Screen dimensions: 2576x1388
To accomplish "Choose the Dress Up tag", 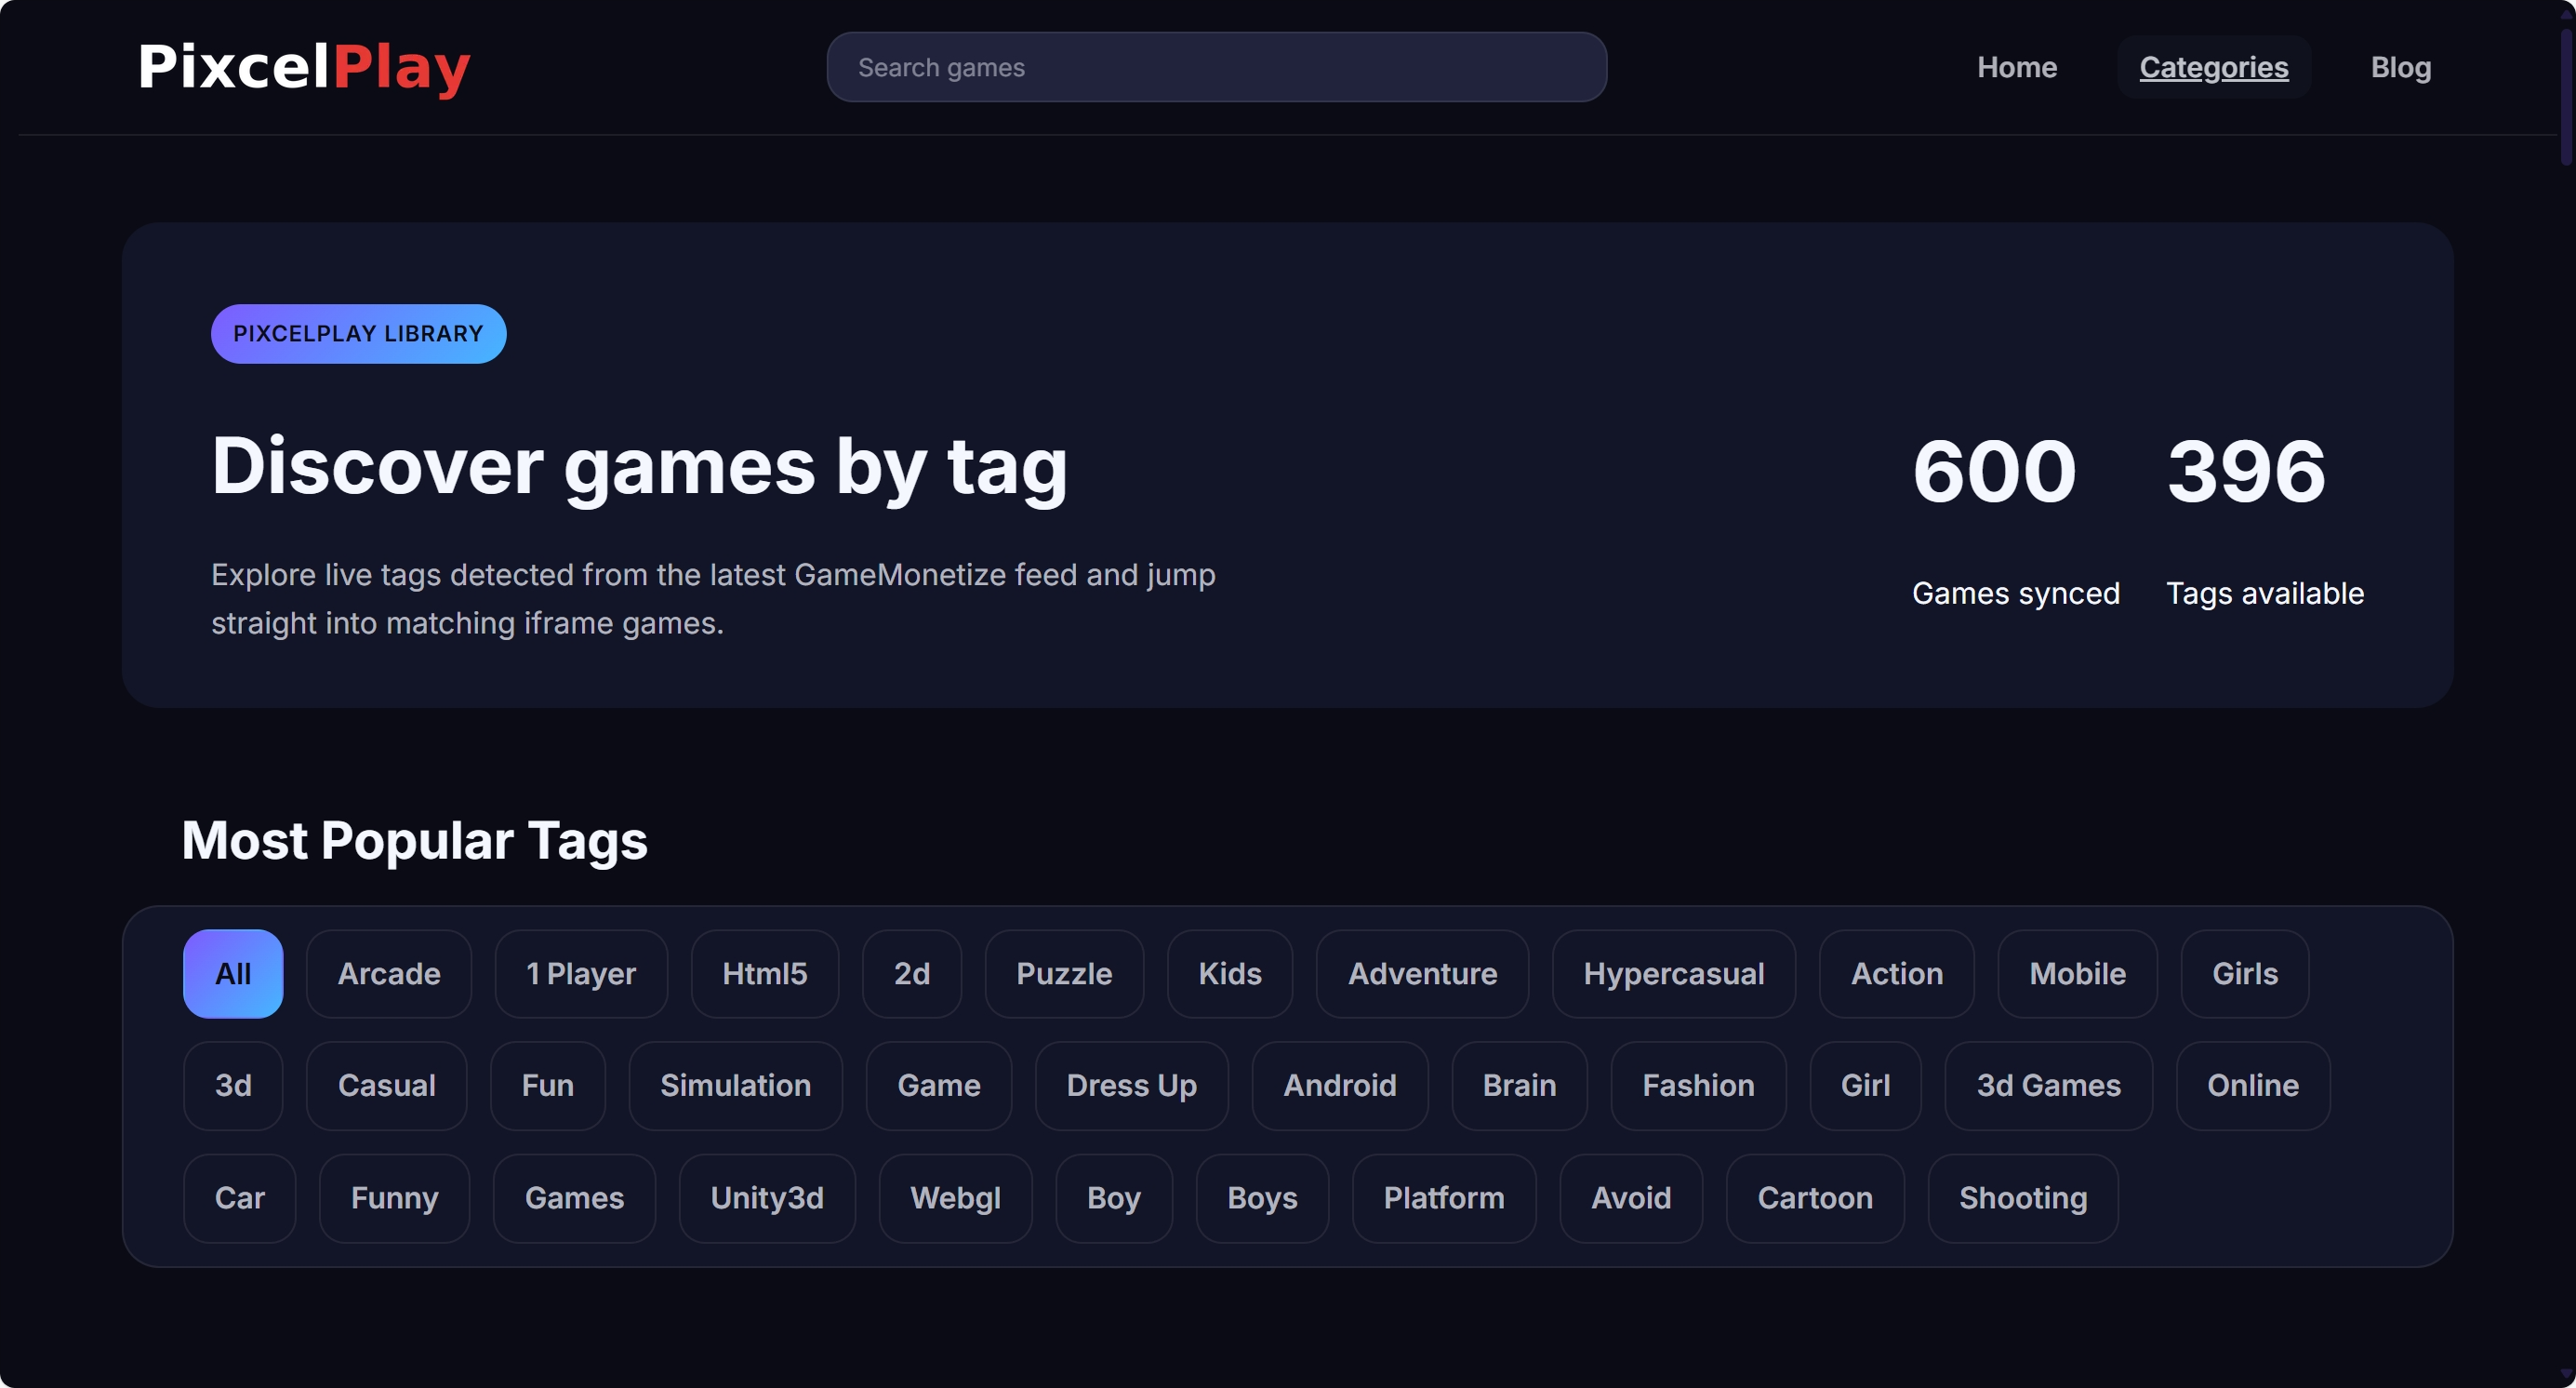I will pos(1131,1085).
